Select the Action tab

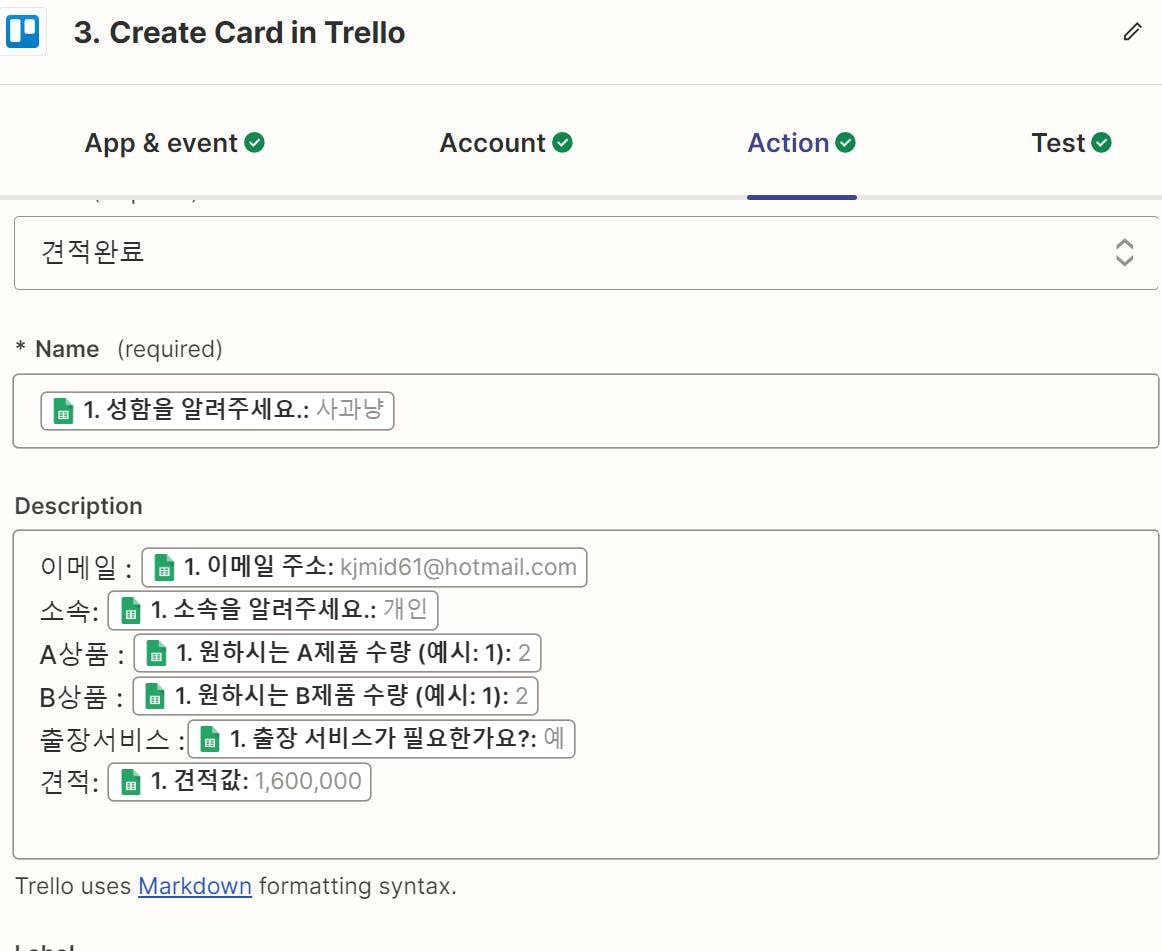(x=789, y=143)
